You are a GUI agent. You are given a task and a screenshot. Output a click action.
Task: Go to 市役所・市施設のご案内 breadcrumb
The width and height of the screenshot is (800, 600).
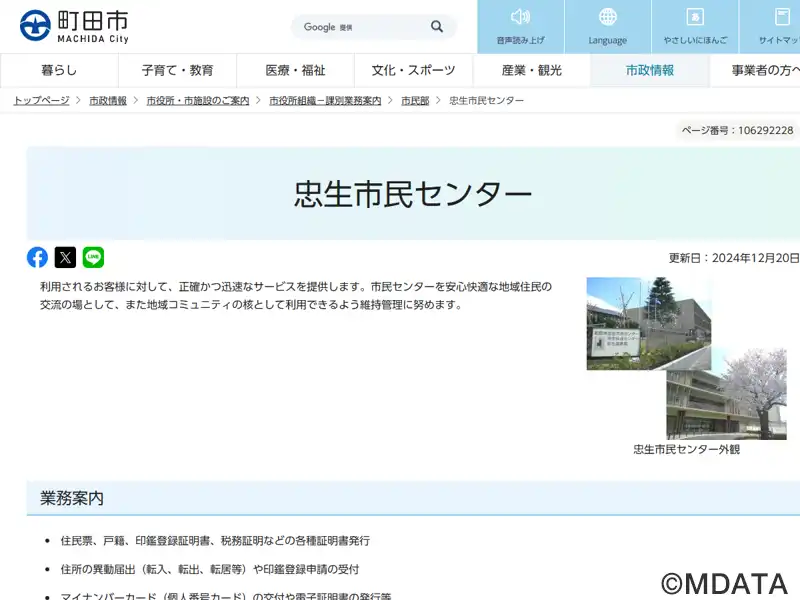click(198, 101)
